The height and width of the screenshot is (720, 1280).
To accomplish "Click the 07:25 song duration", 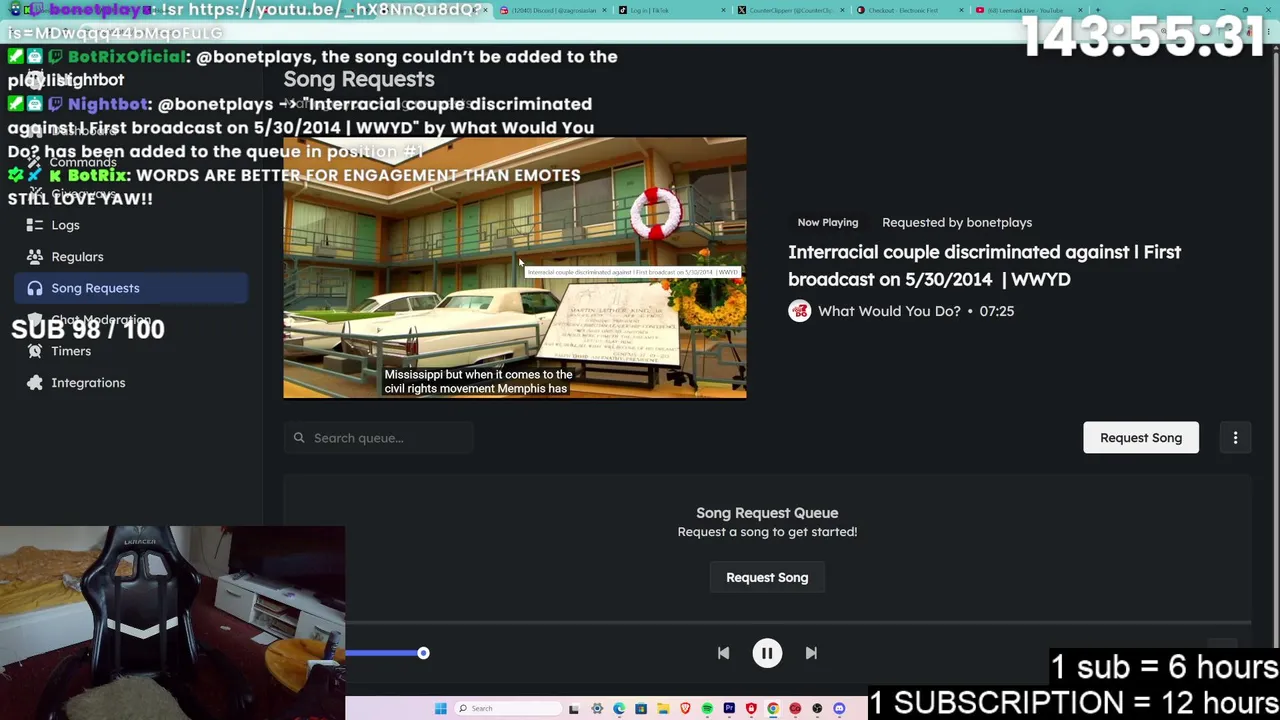I will [x=997, y=311].
